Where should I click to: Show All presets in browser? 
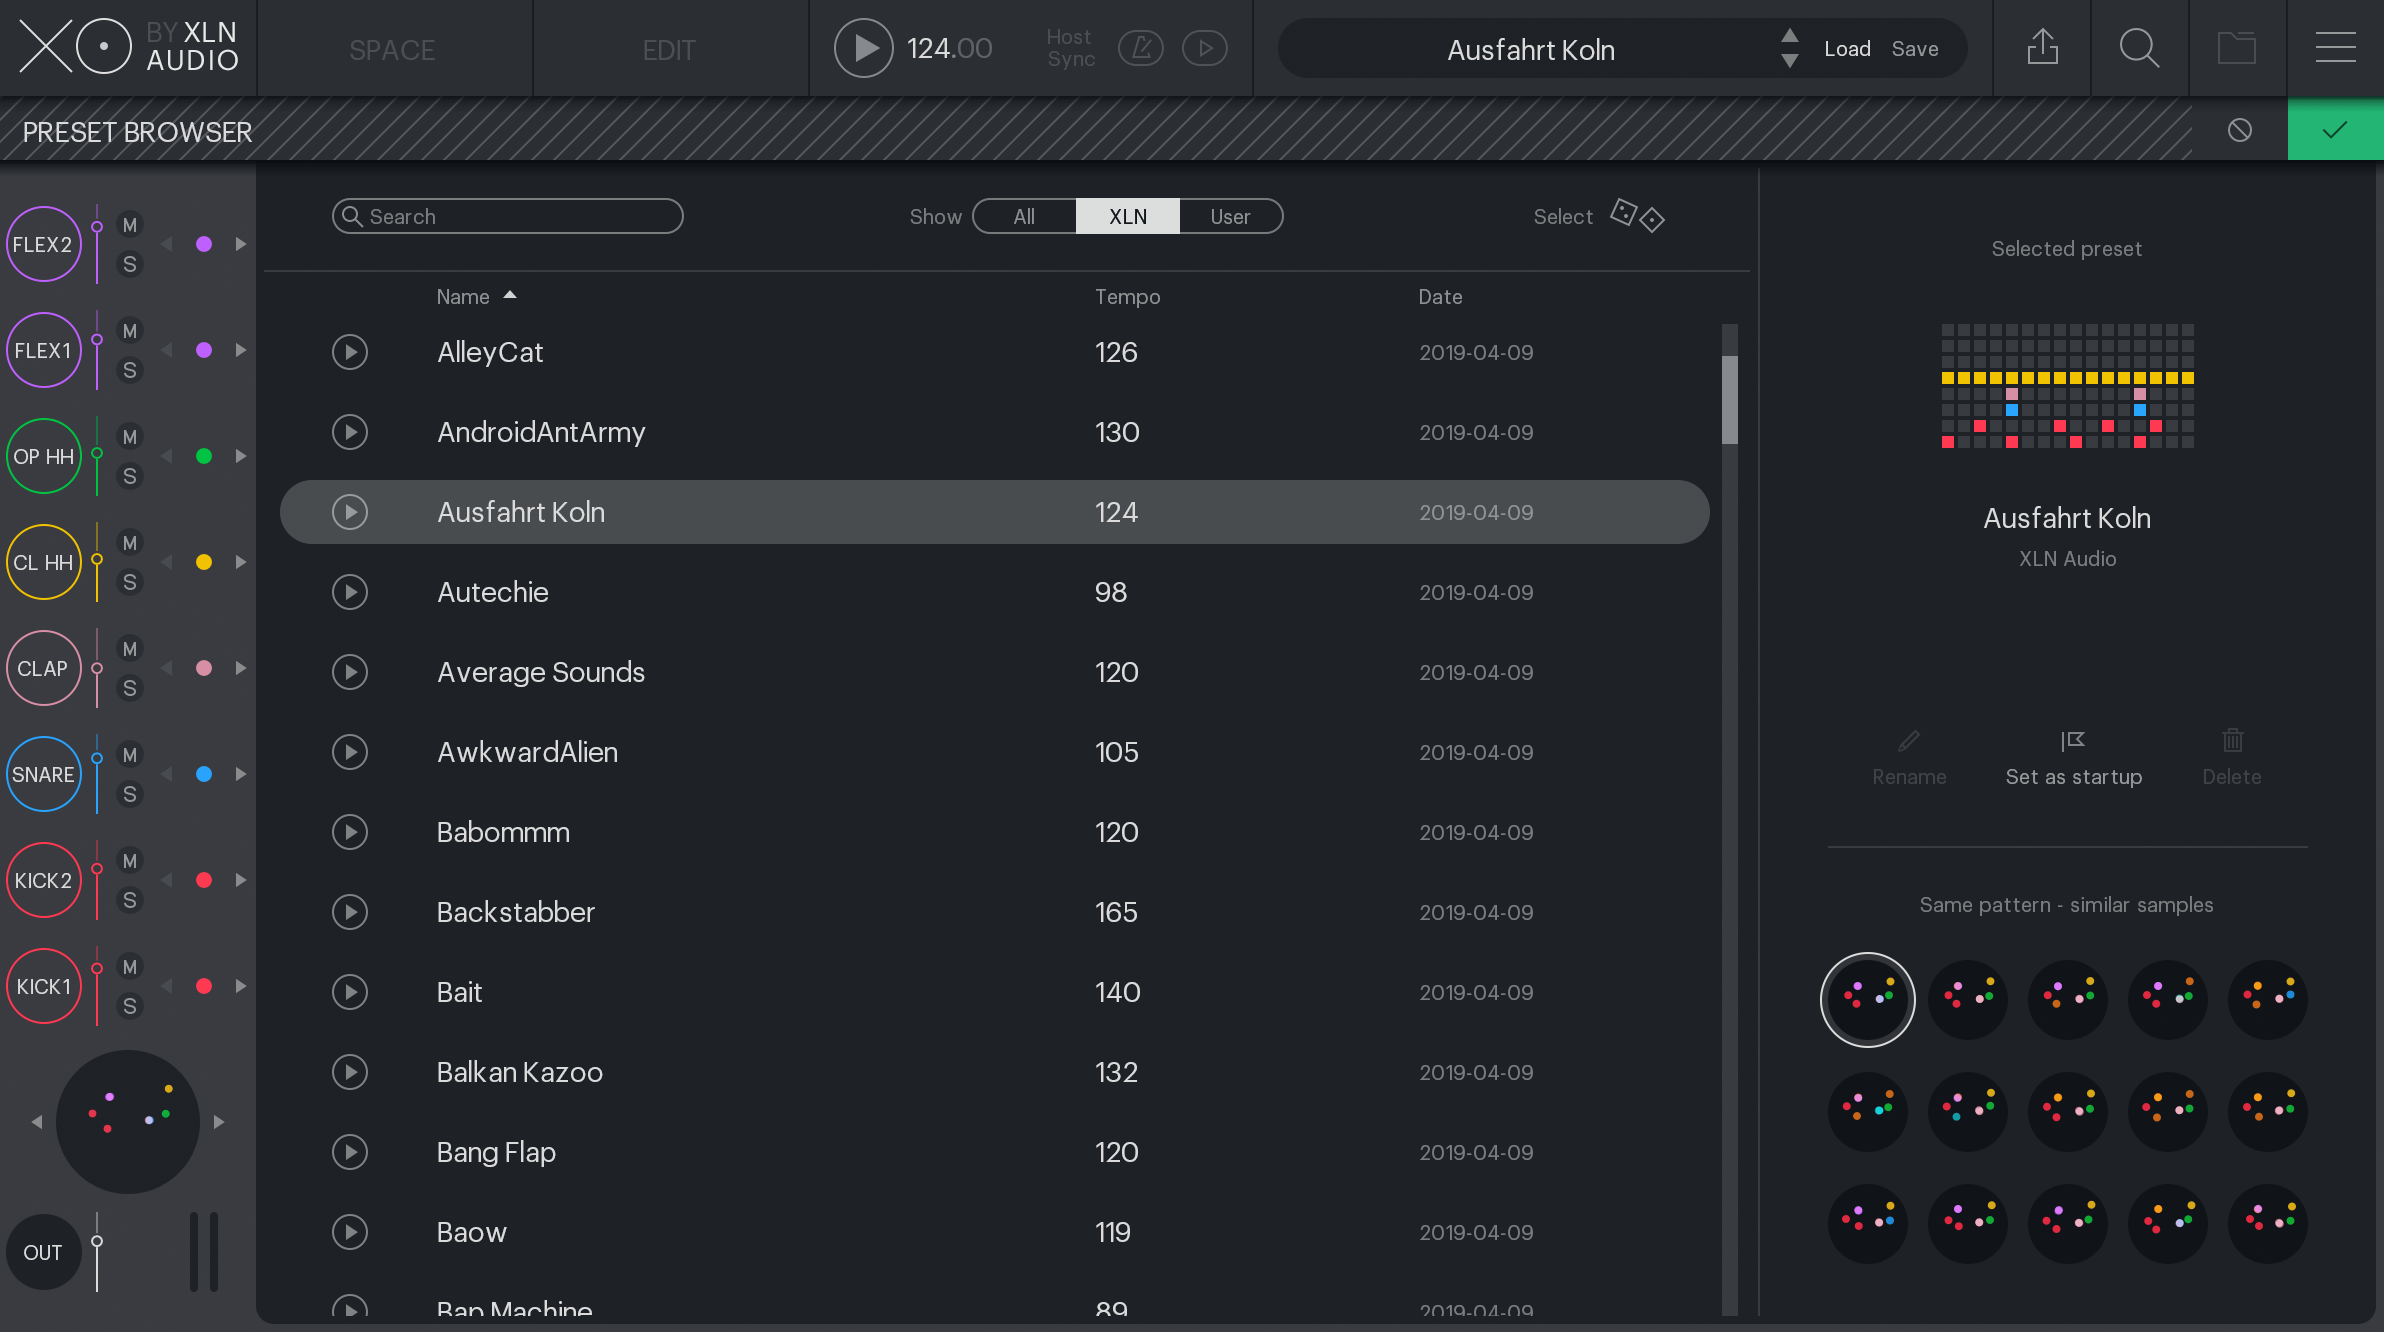pos(1022,216)
